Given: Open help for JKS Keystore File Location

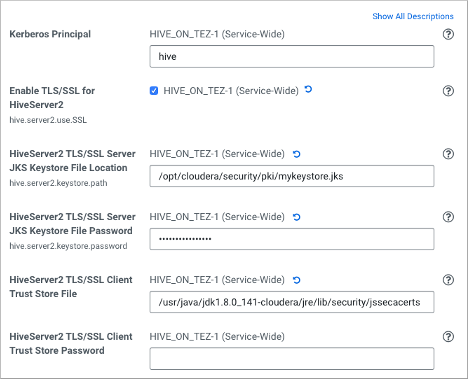Looking at the screenshot, I should (x=448, y=154).
